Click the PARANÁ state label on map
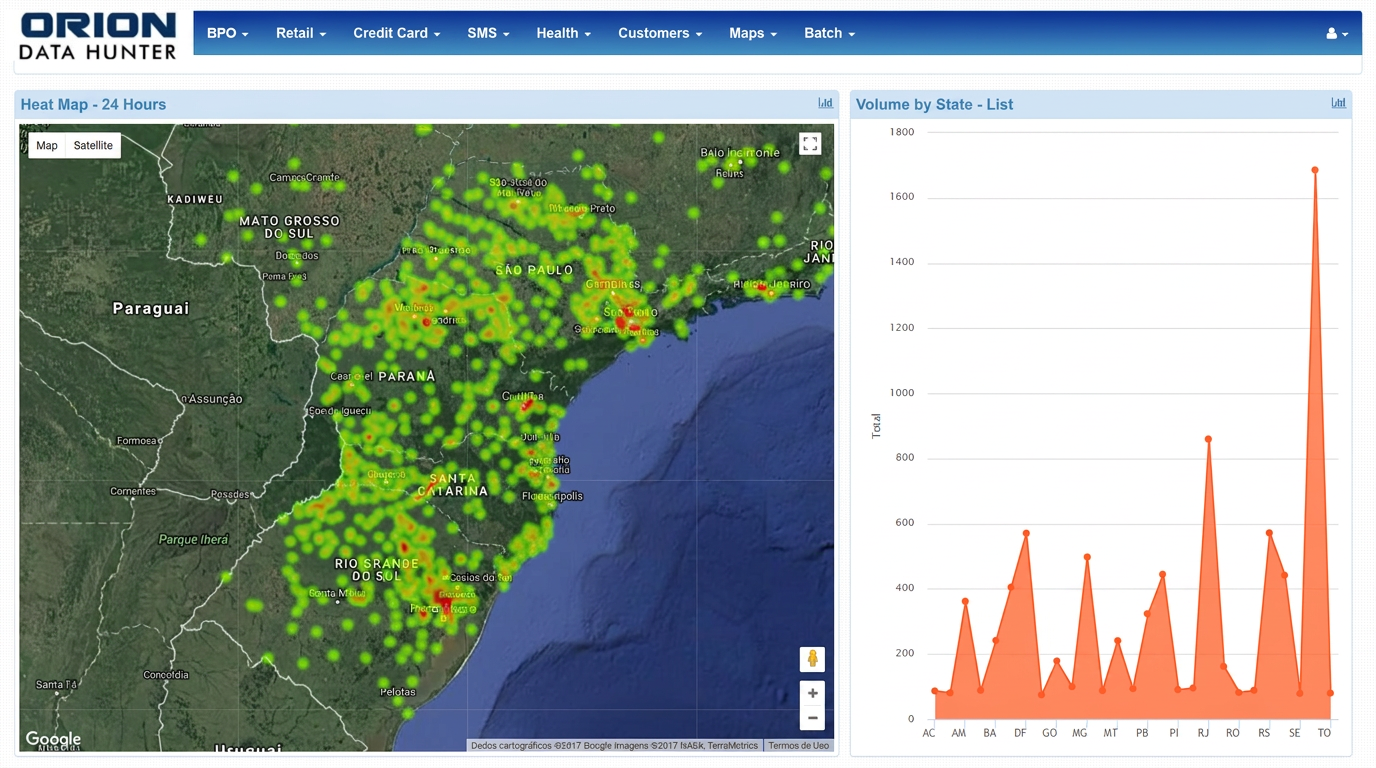The height and width of the screenshot is (768, 1376). (406, 376)
